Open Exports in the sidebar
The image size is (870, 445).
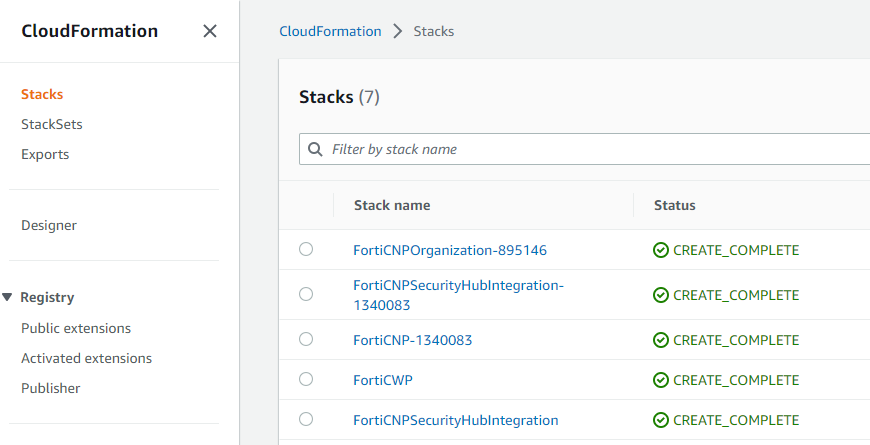45,154
